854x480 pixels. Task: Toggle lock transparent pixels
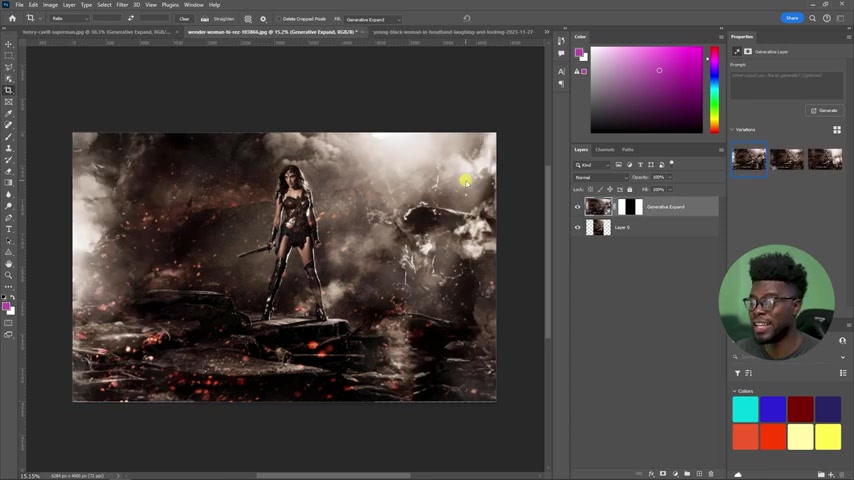pos(590,190)
